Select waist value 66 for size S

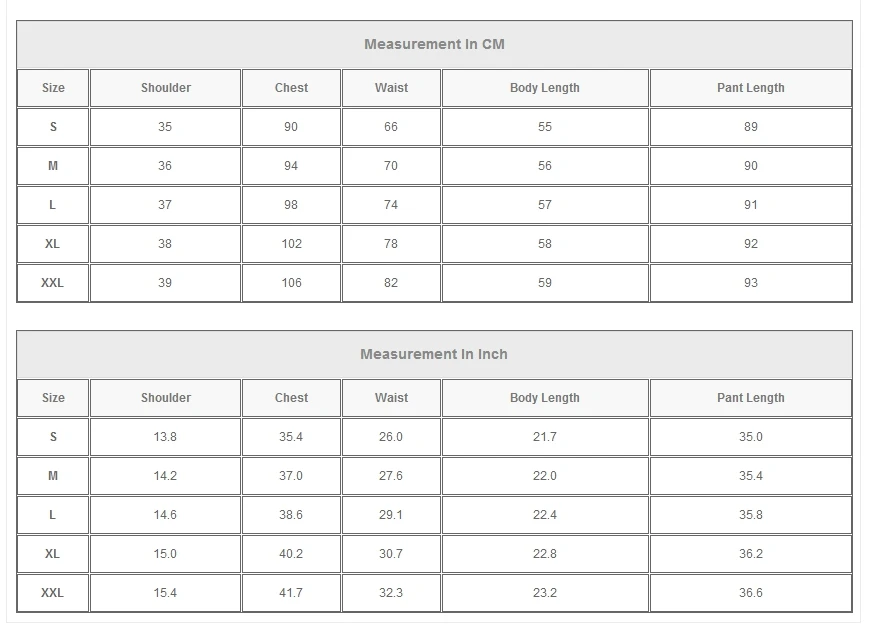pos(391,127)
